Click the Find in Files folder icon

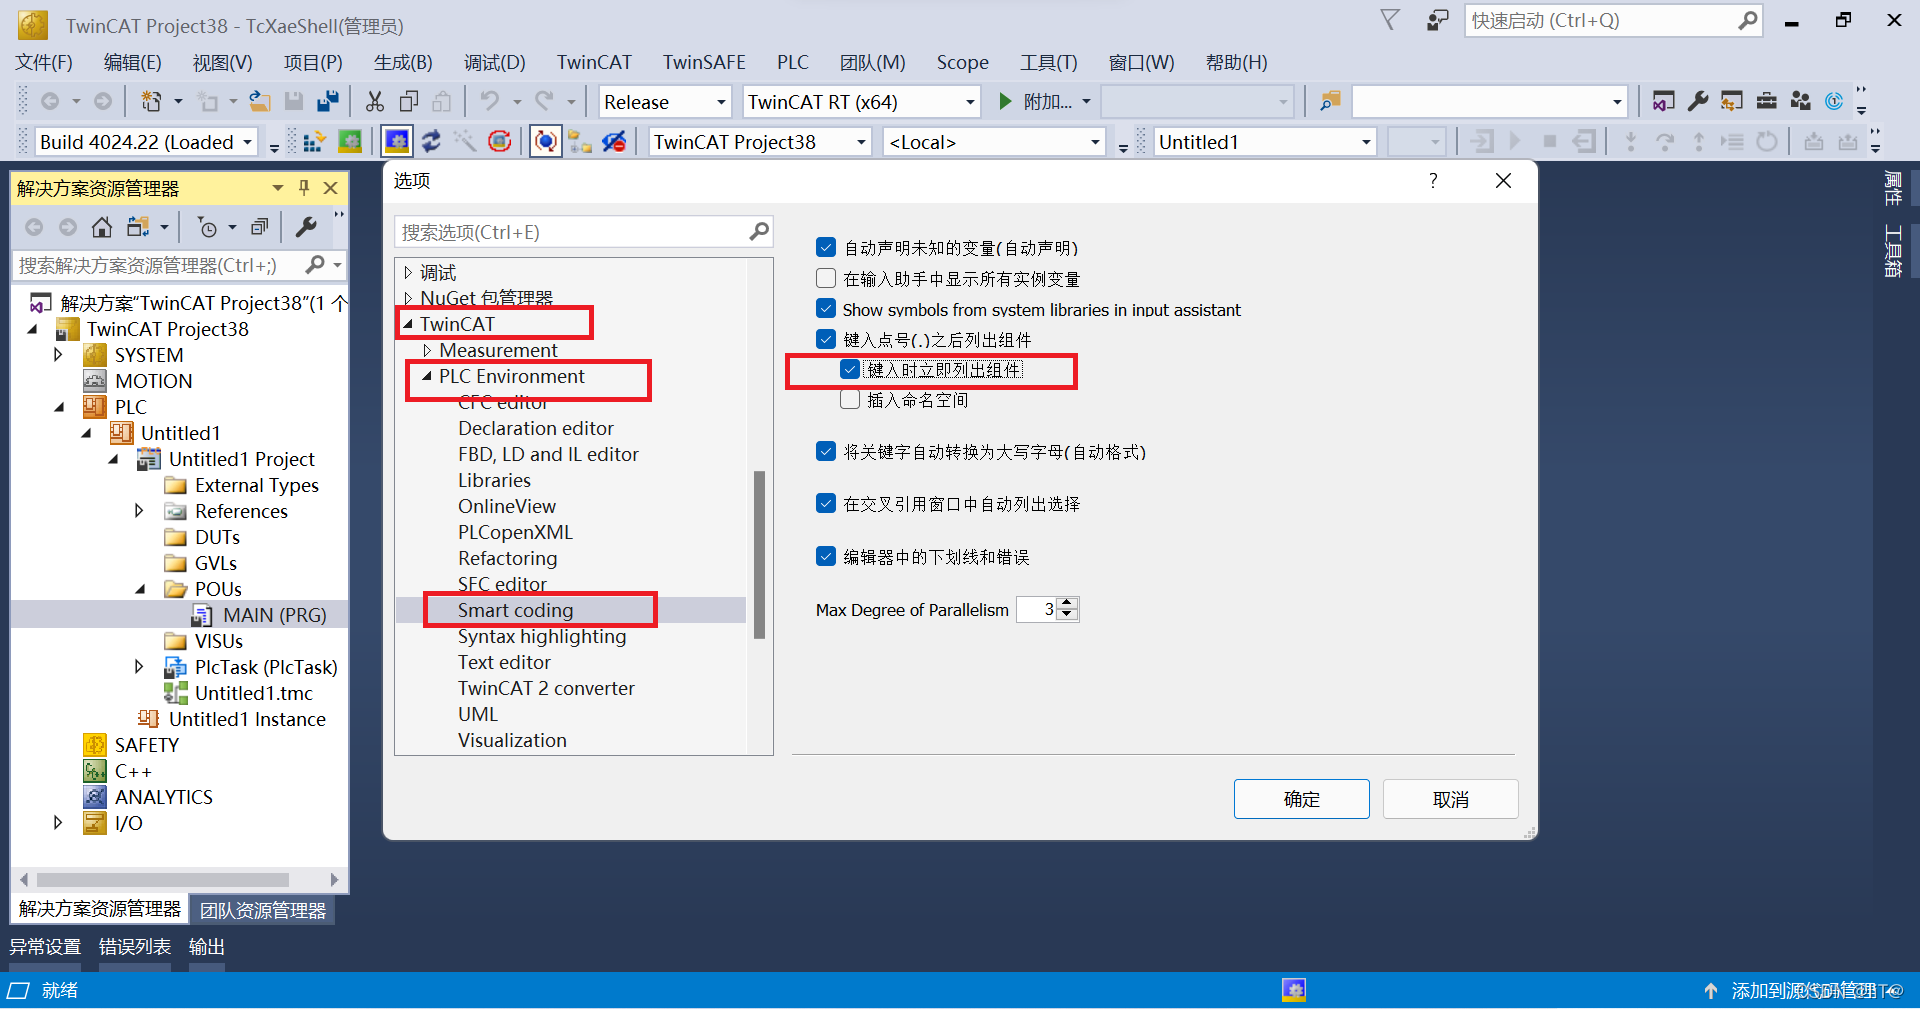point(1330,101)
